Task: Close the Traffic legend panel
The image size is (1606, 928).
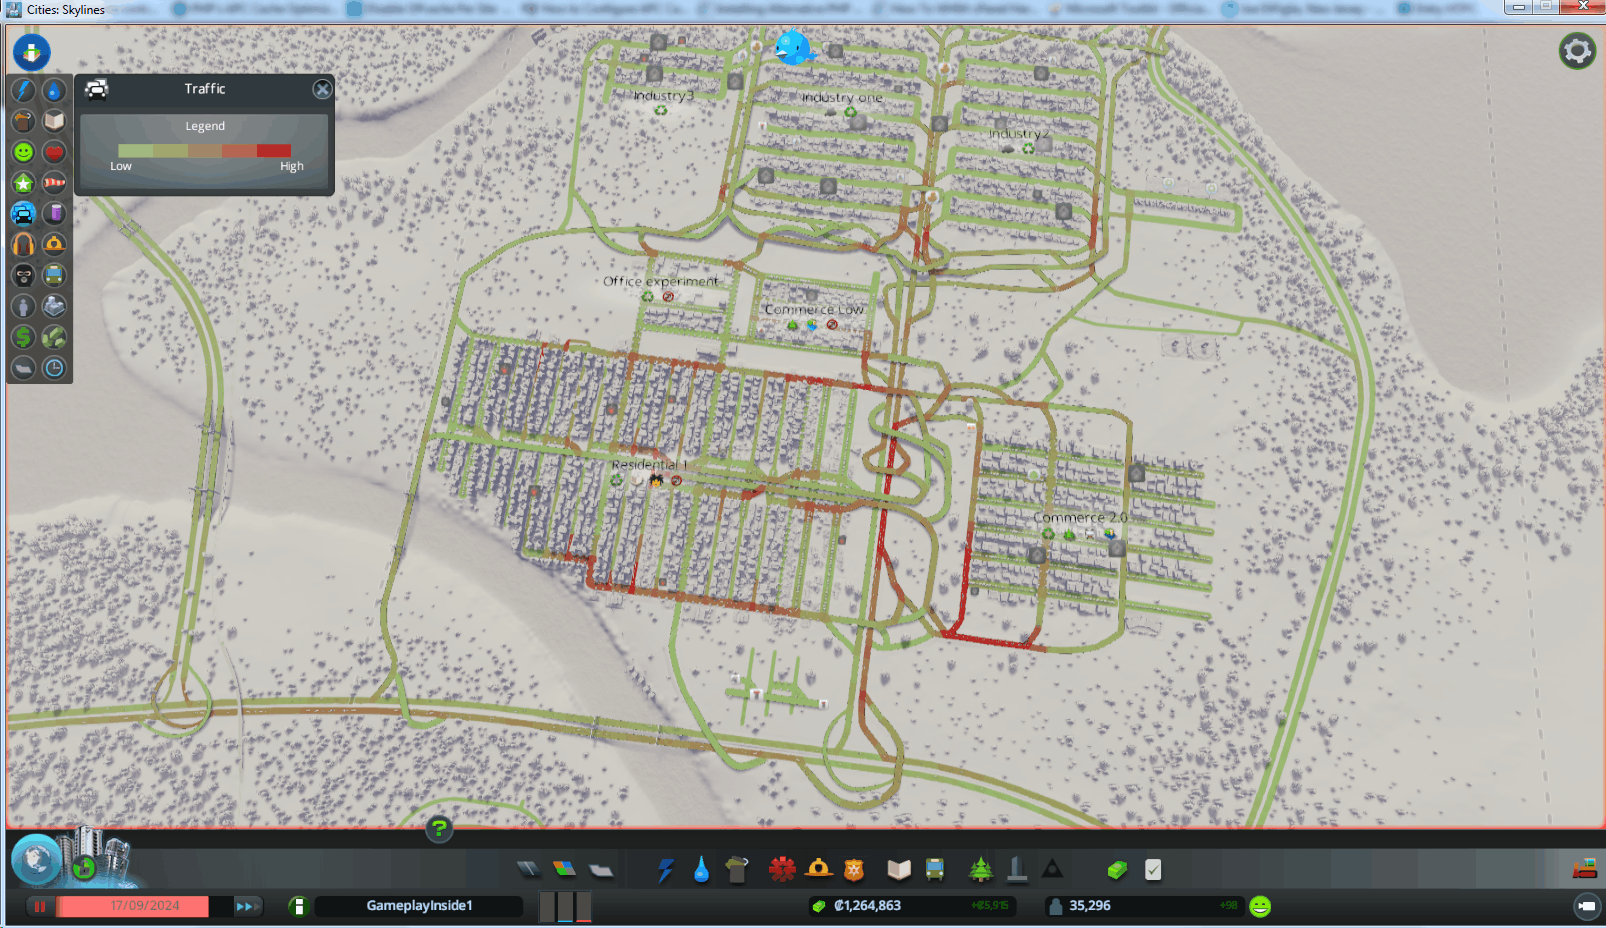Action: [x=322, y=89]
